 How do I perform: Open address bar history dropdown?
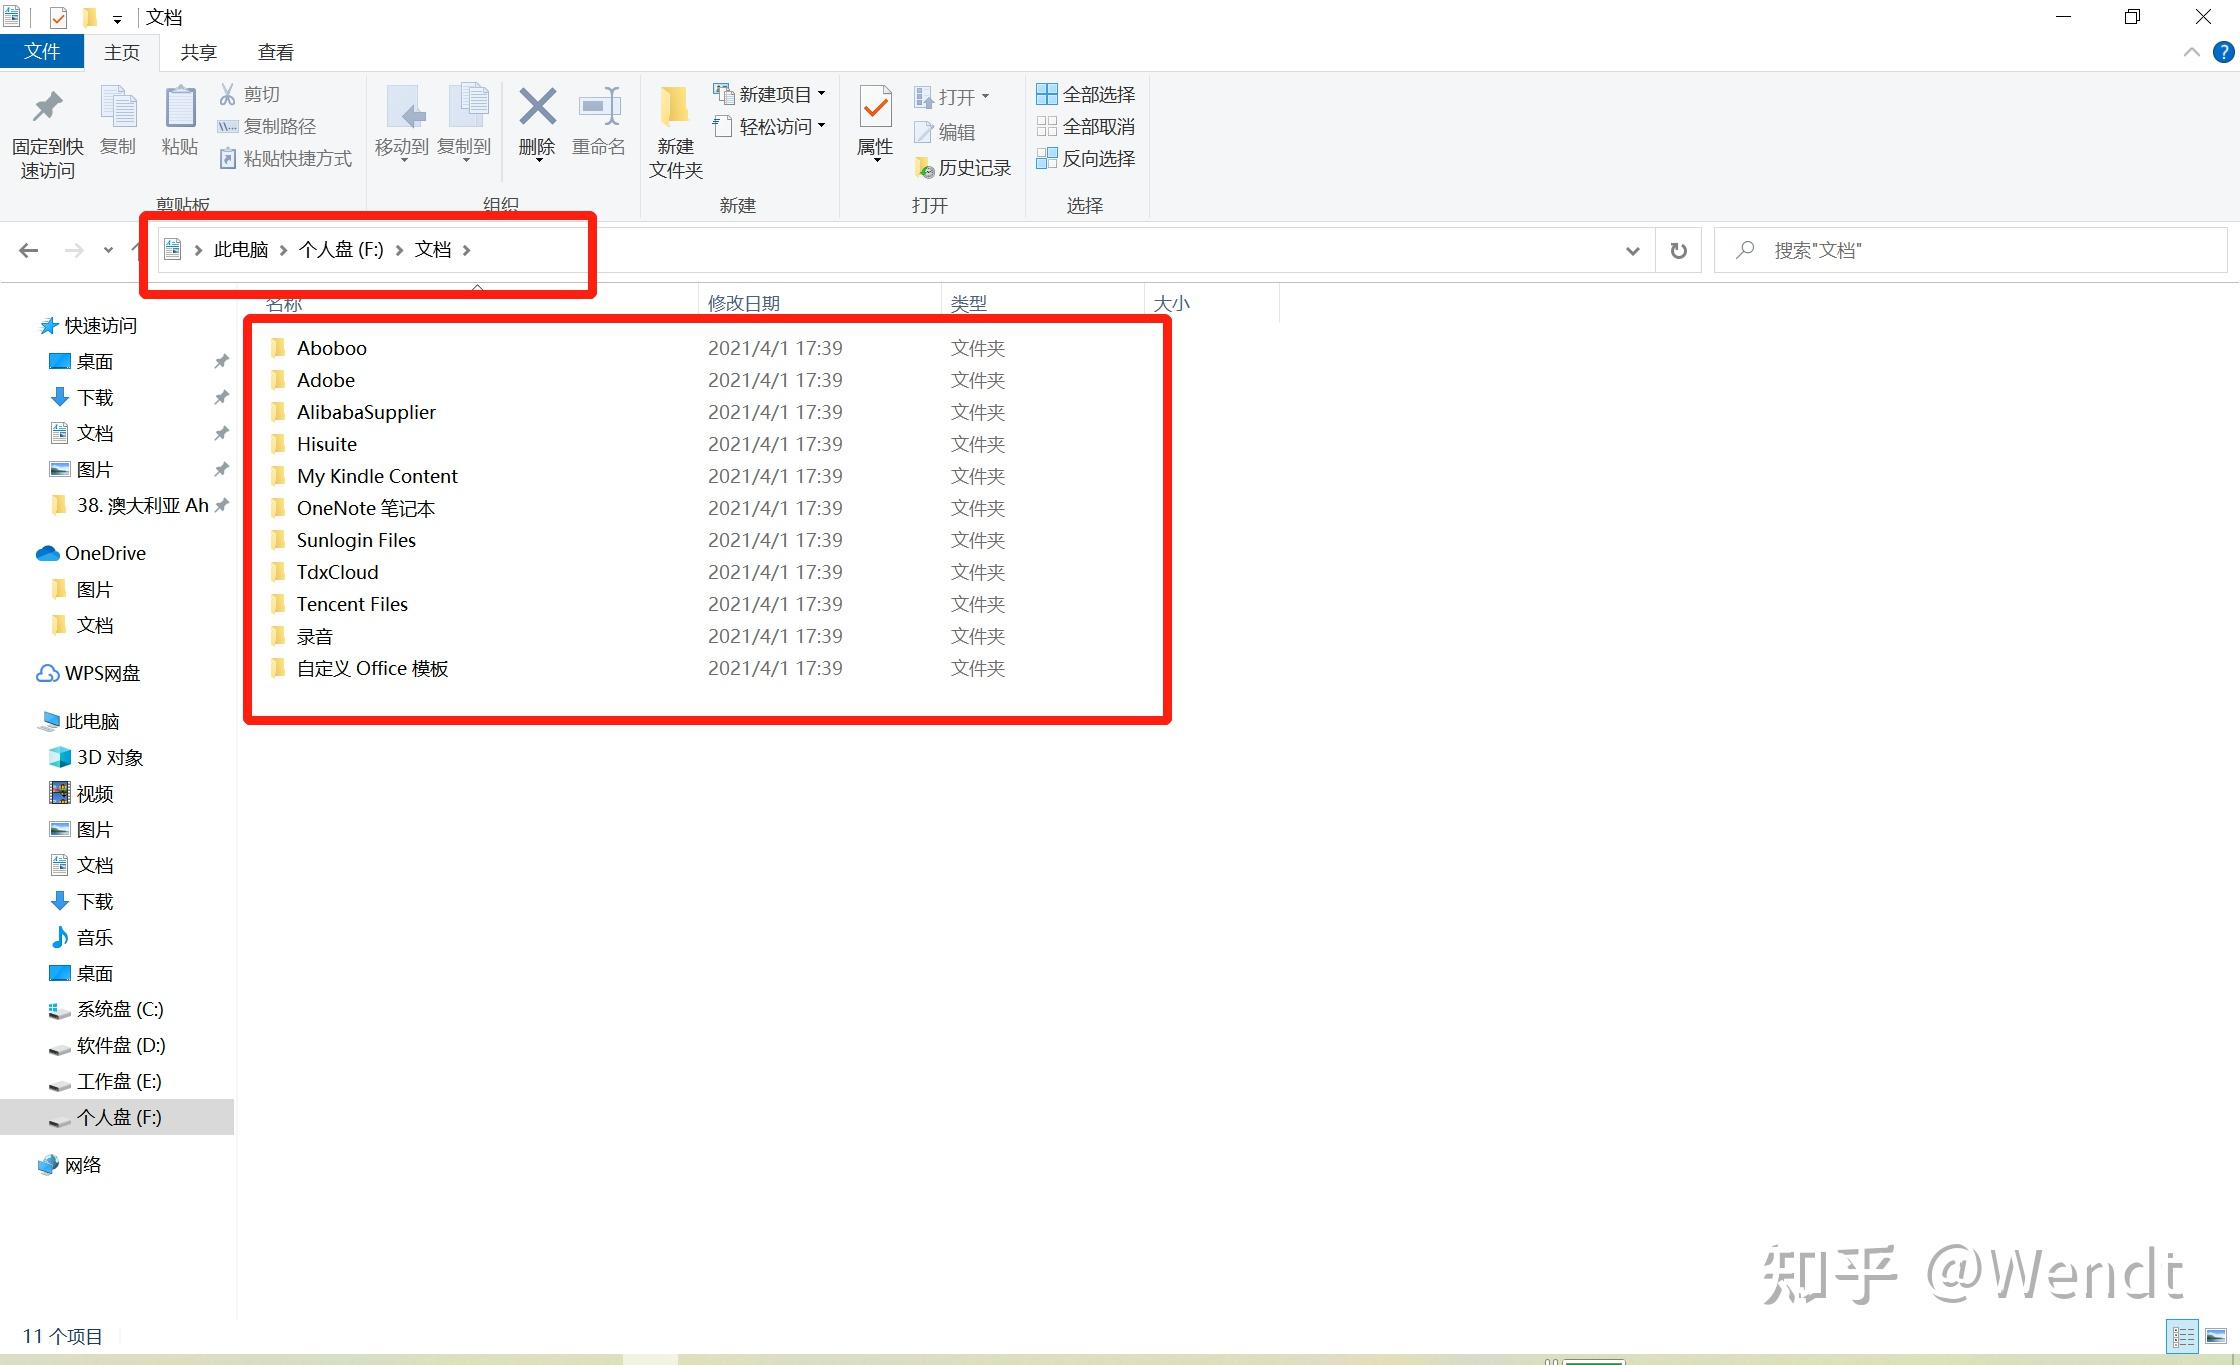[1632, 251]
